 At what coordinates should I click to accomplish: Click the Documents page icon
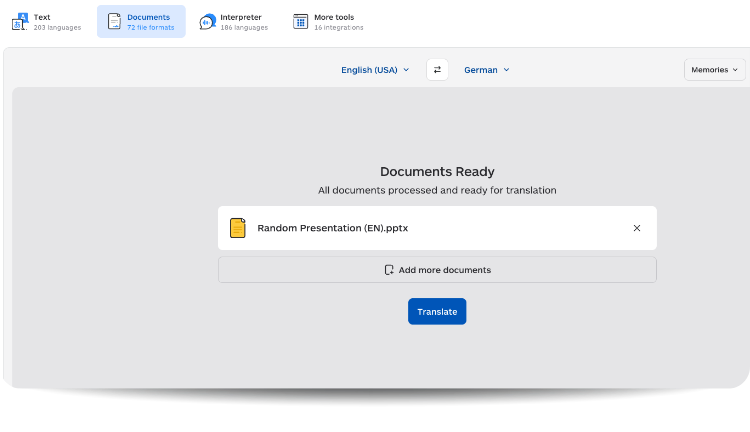coord(114,22)
